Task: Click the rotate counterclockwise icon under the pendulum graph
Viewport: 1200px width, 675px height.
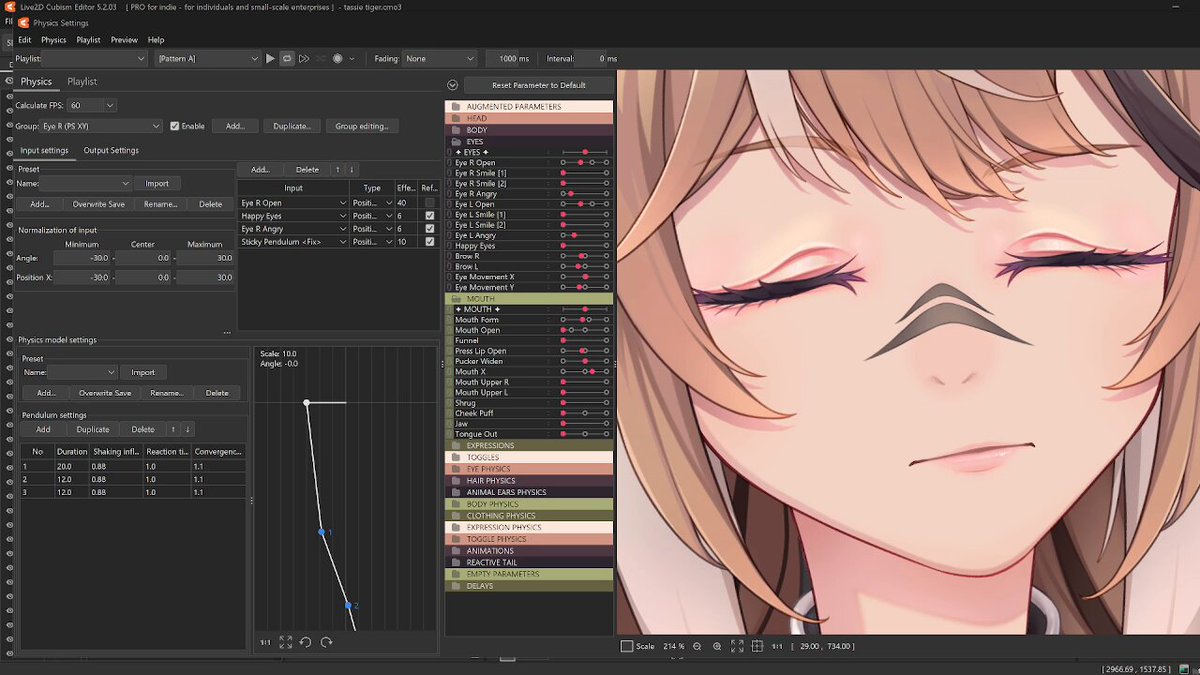Action: pyautogui.click(x=306, y=642)
